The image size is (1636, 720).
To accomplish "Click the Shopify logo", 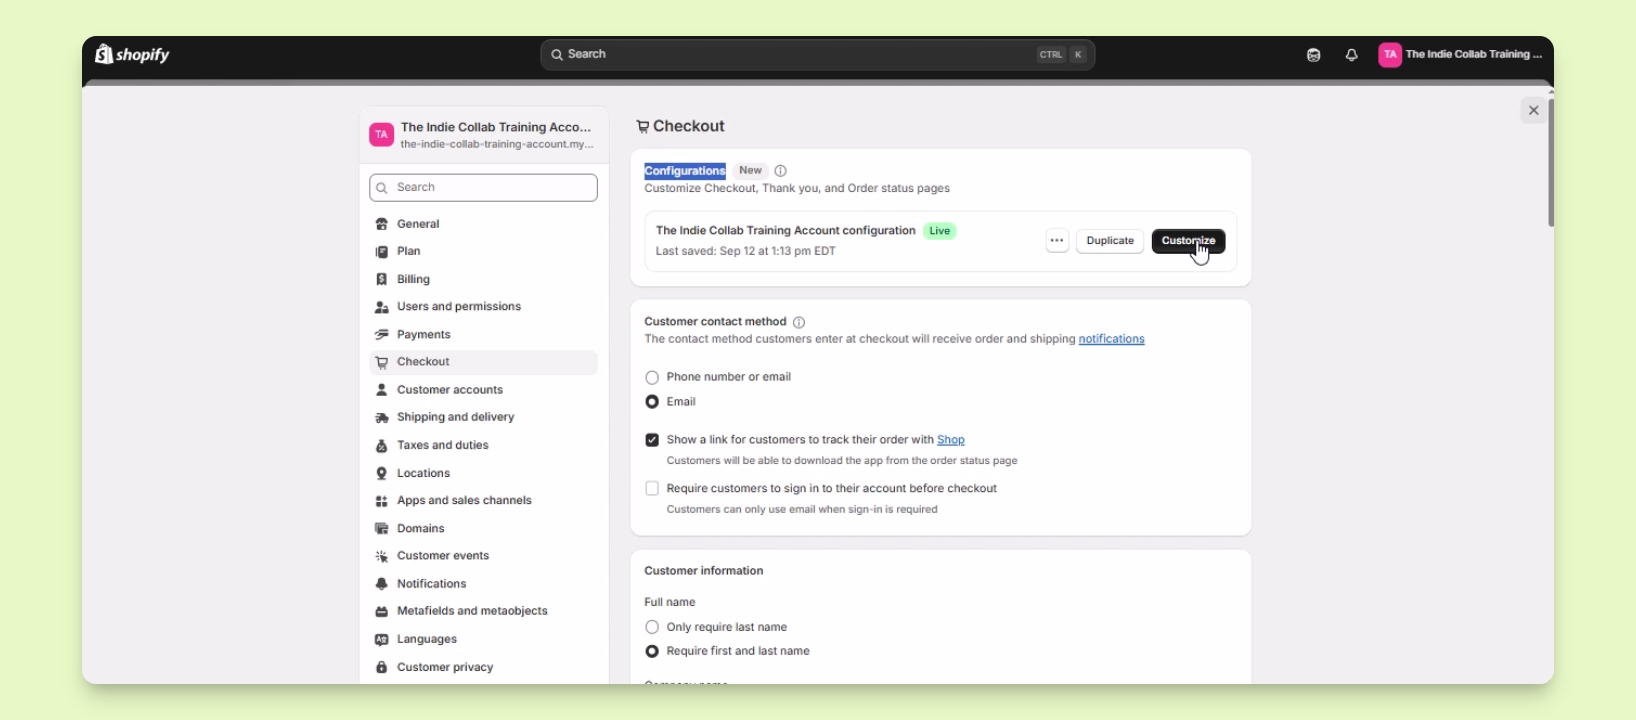I will click(132, 54).
